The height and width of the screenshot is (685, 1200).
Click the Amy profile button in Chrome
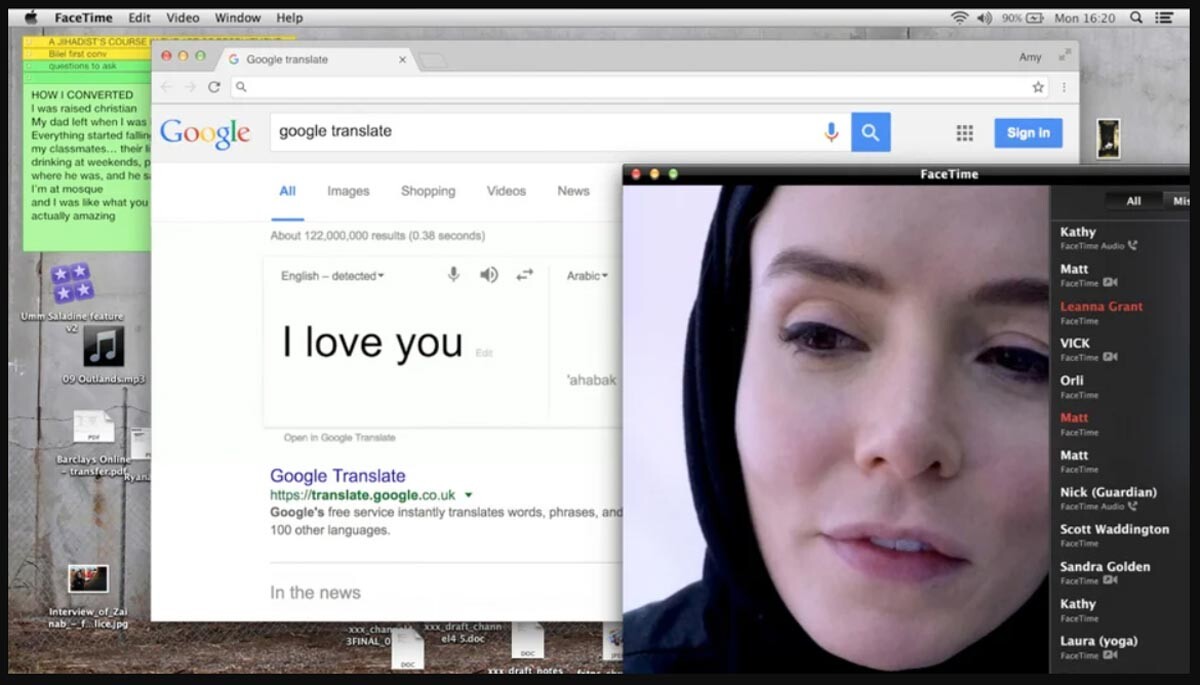tap(1030, 58)
